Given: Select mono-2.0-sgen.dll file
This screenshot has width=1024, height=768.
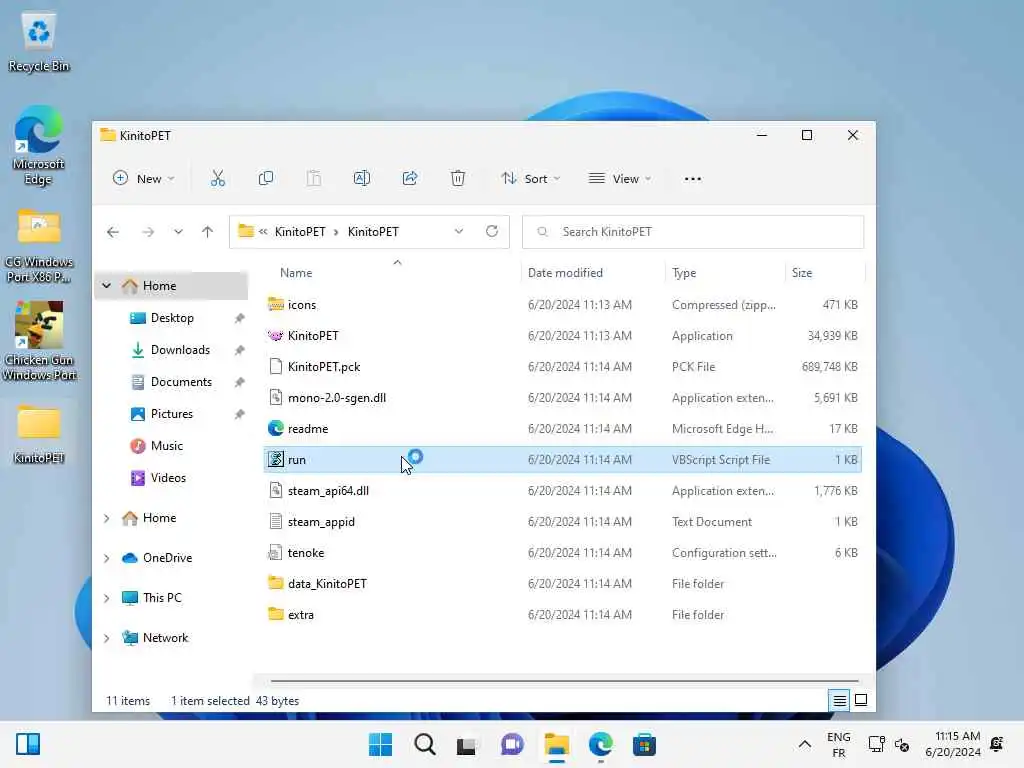Looking at the screenshot, I should [563, 398].
